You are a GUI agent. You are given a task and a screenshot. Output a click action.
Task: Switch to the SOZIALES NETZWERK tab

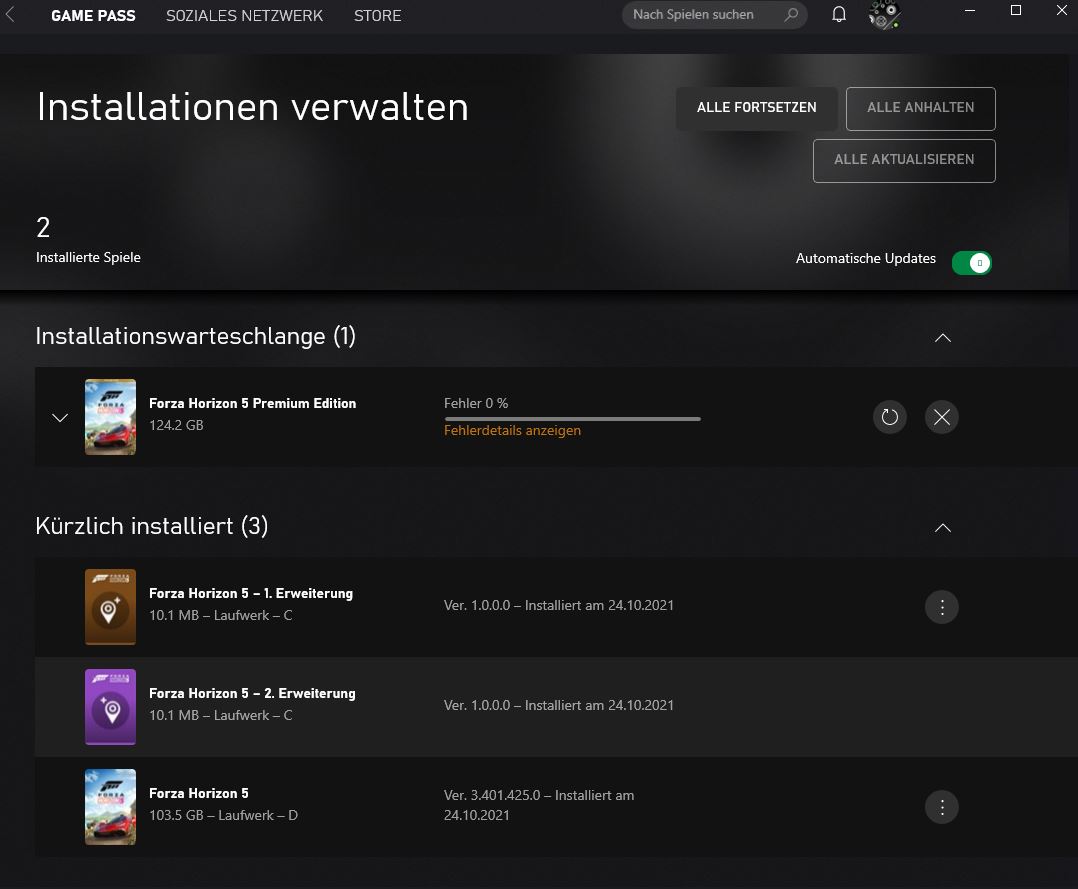(x=244, y=15)
